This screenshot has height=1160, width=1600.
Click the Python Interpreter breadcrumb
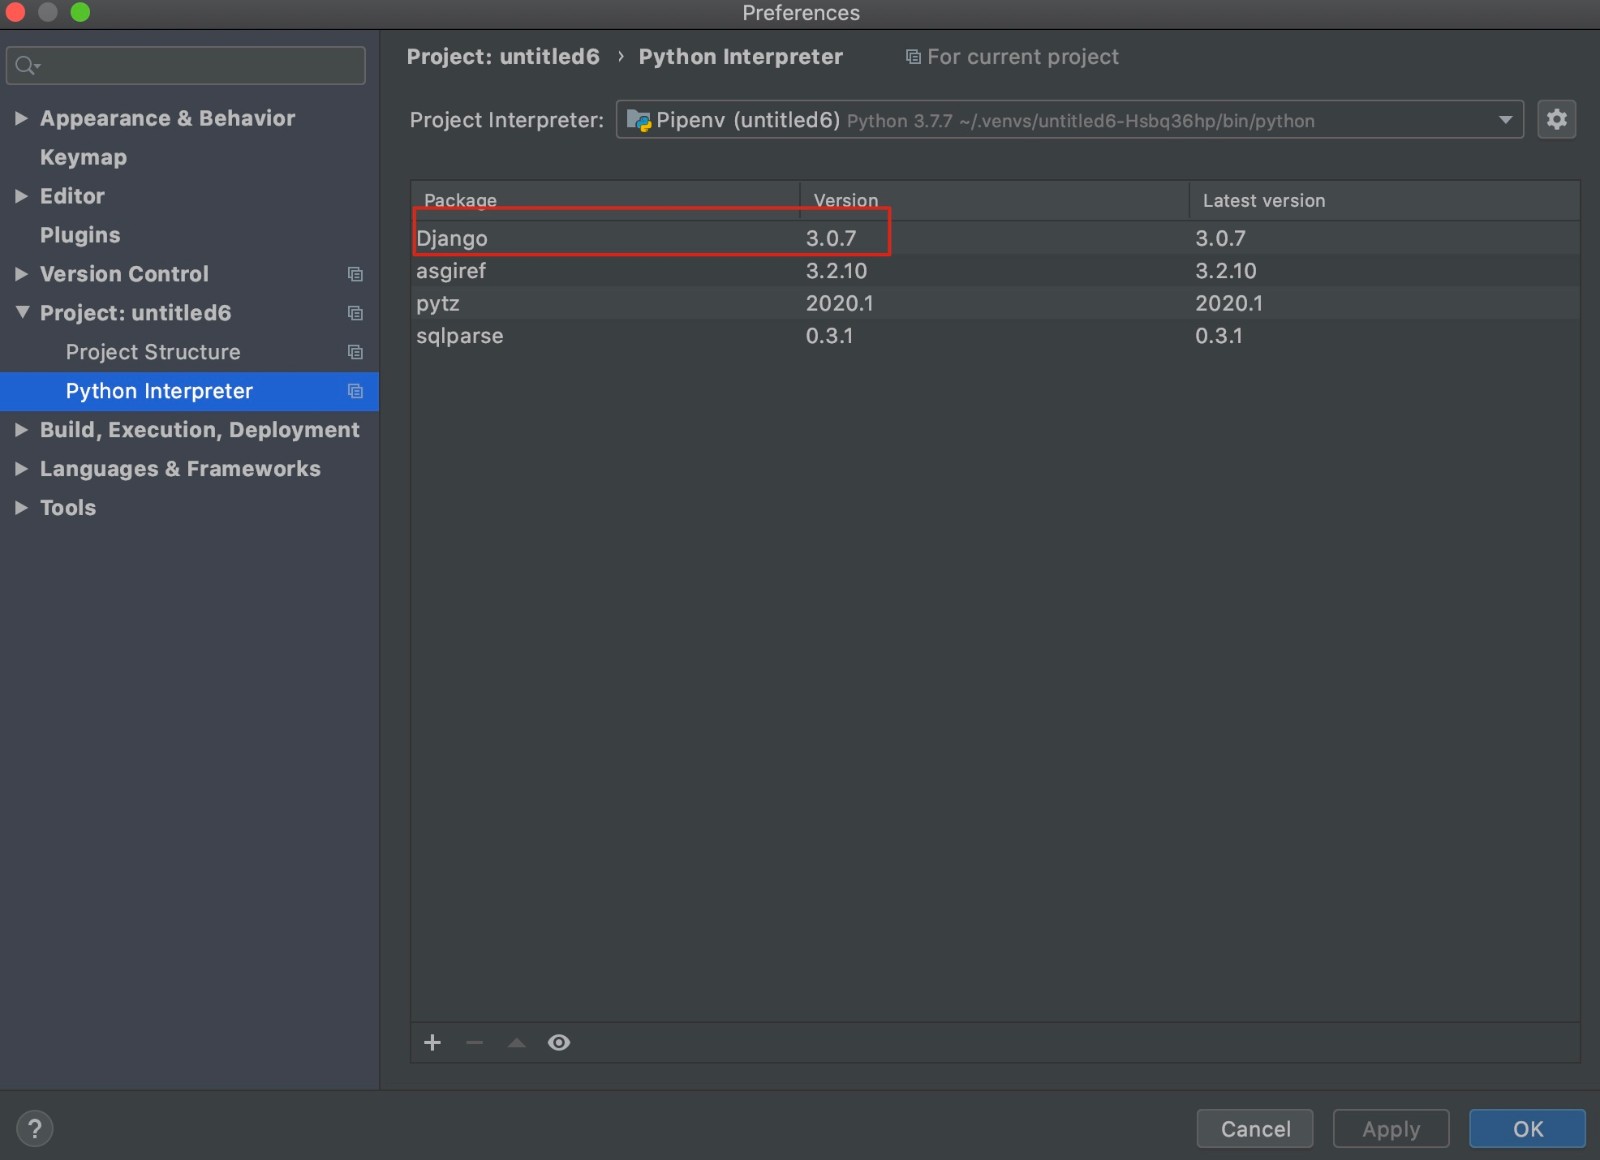click(741, 57)
